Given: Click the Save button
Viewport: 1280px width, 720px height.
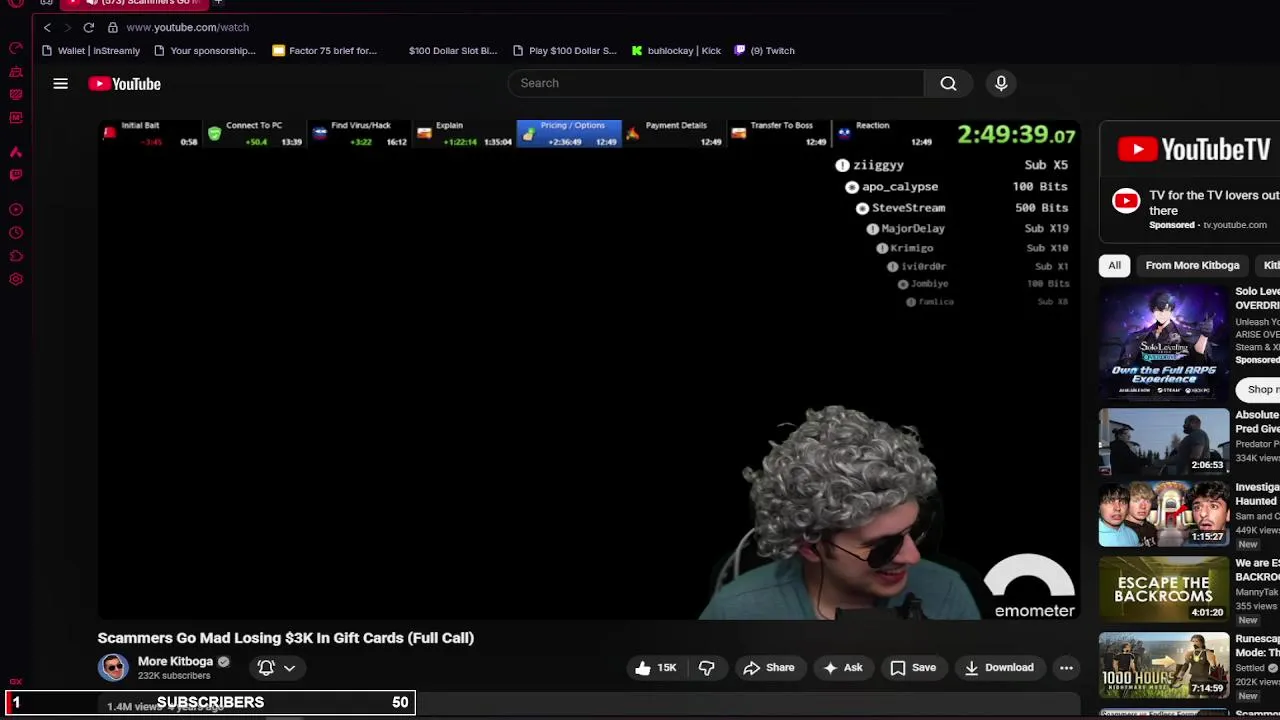Looking at the screenshot, I should pos(913,668).
